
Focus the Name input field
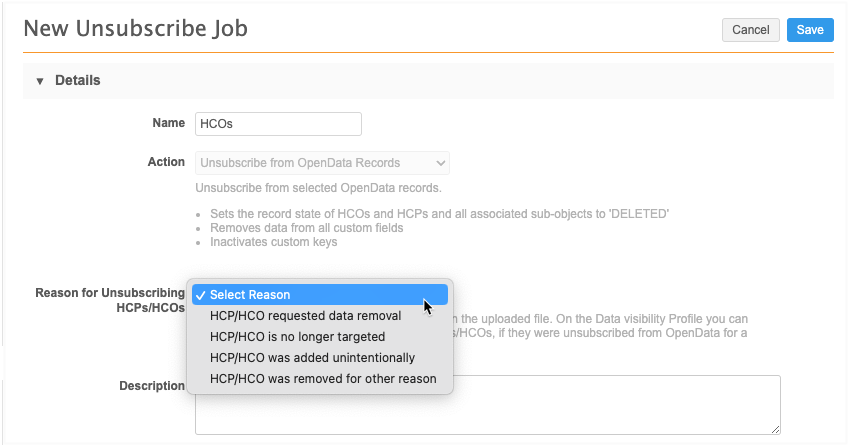(278, 123)
